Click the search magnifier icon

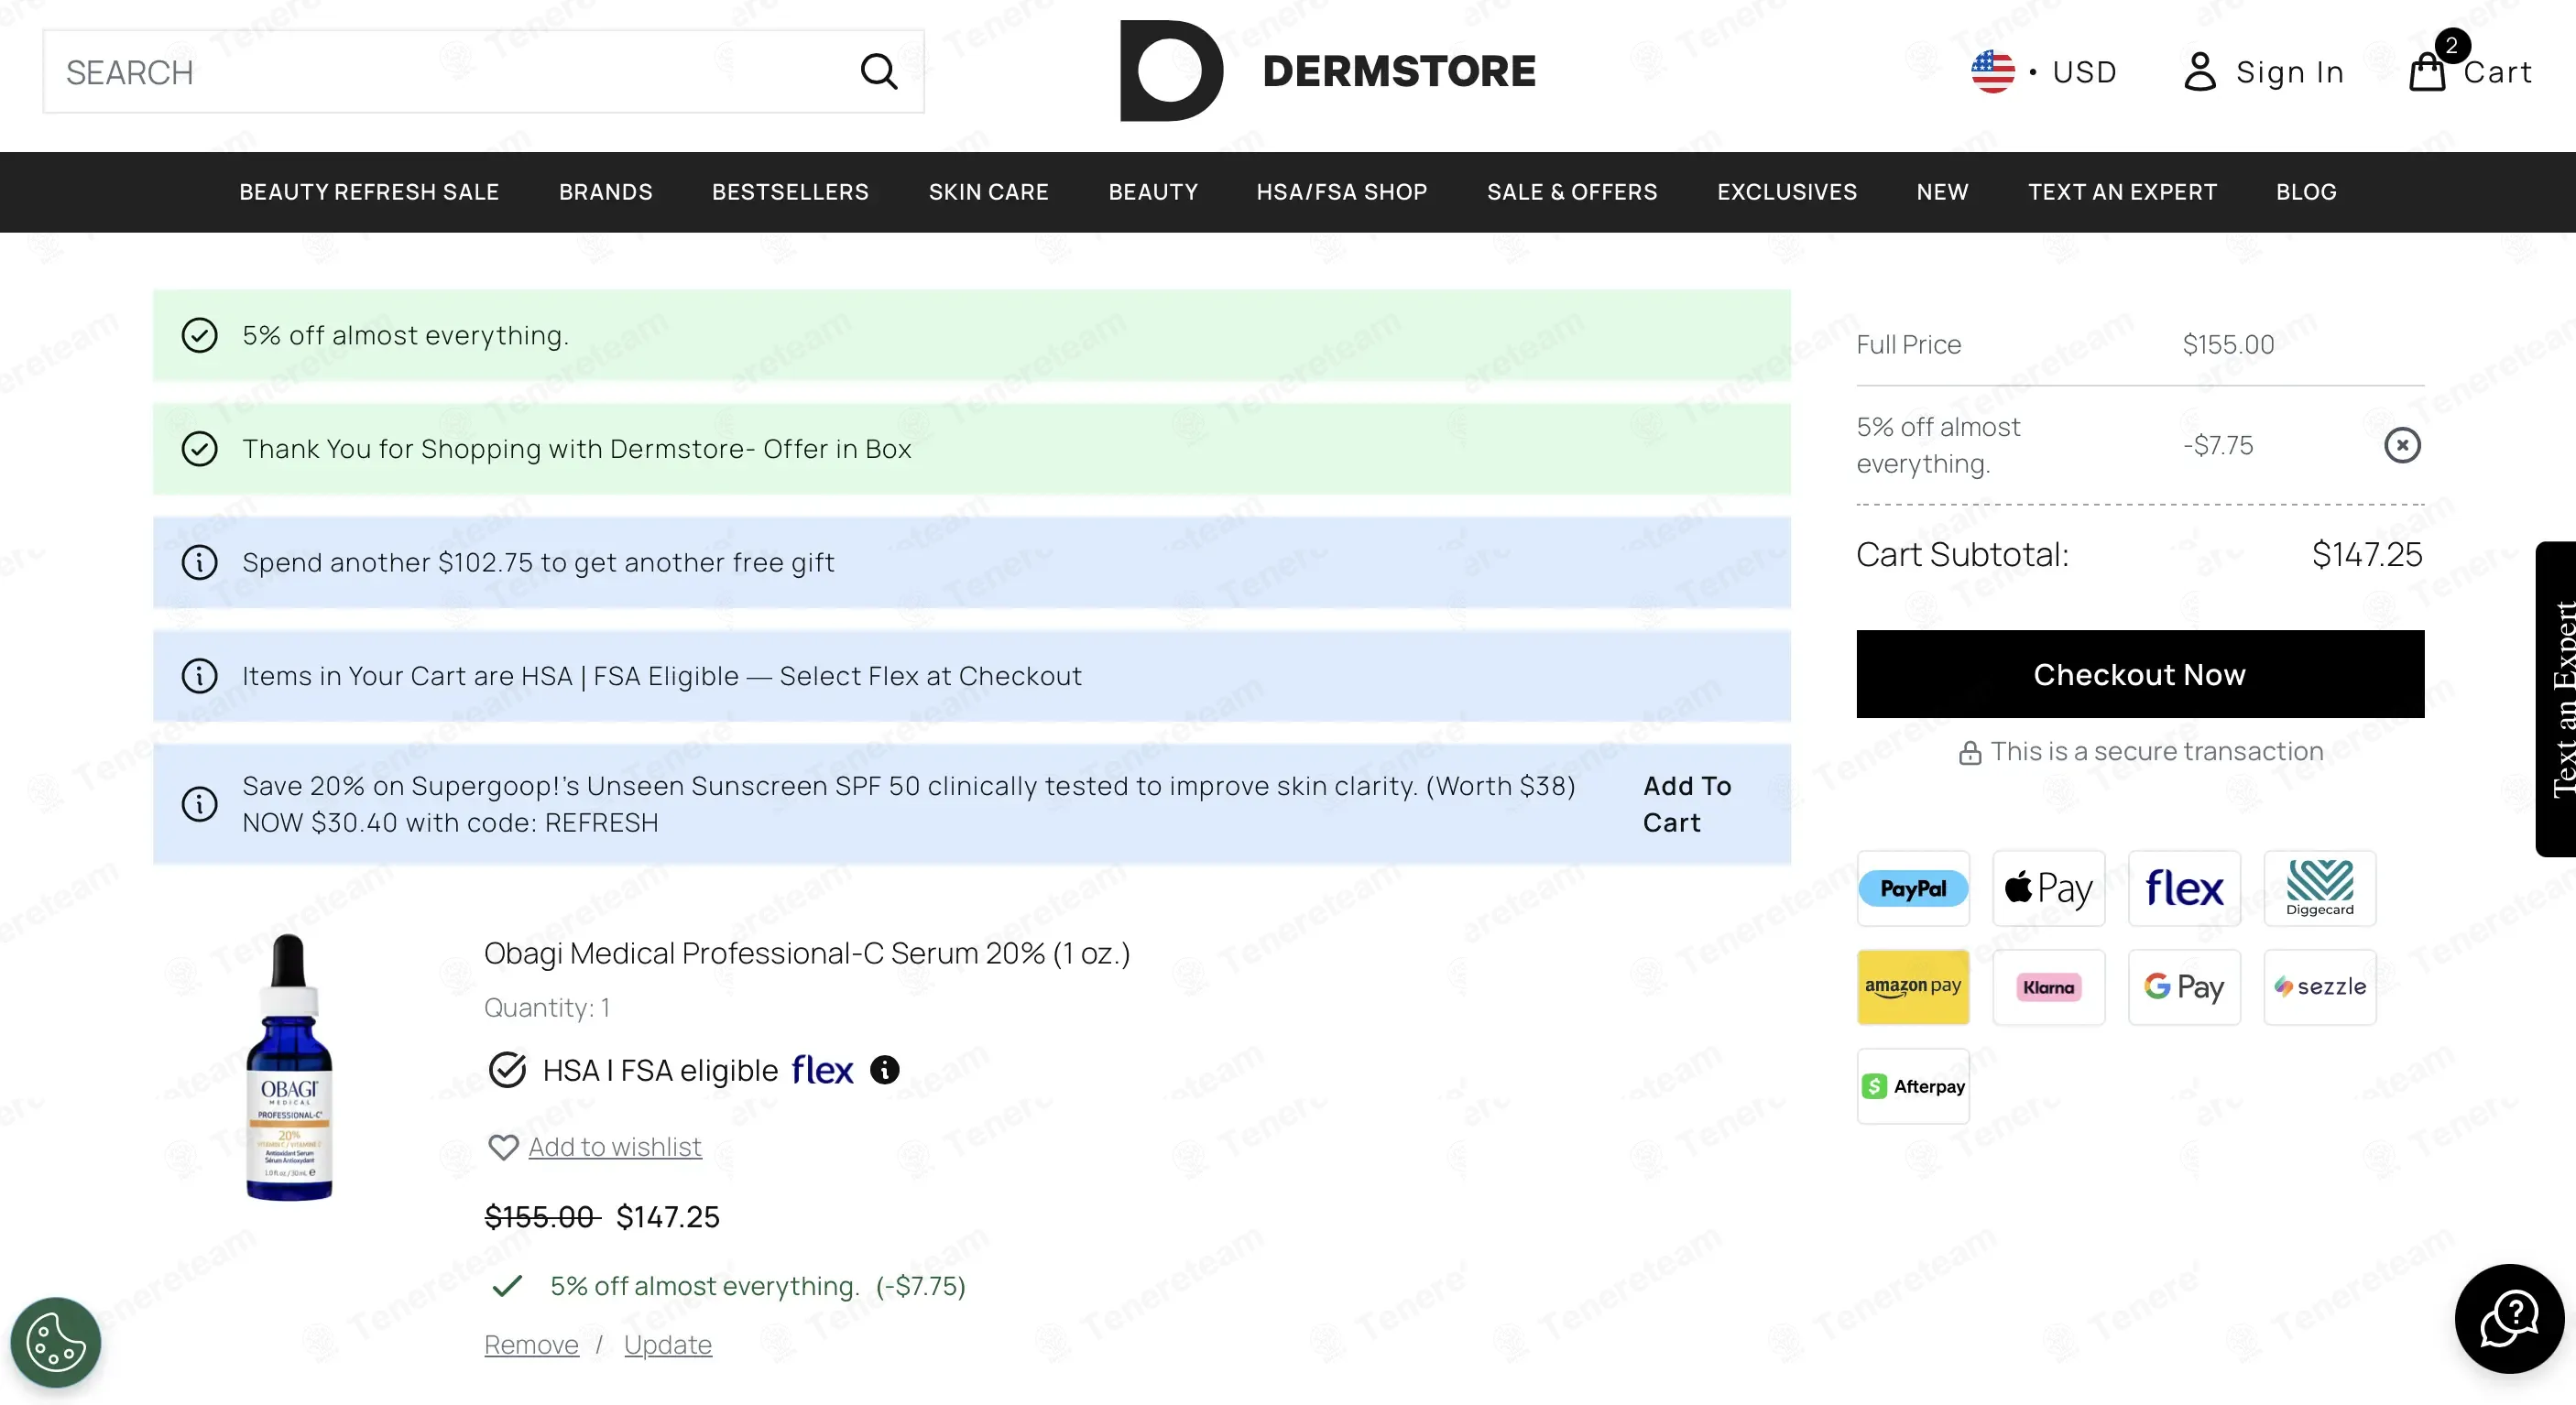click(x=878, y=71)
